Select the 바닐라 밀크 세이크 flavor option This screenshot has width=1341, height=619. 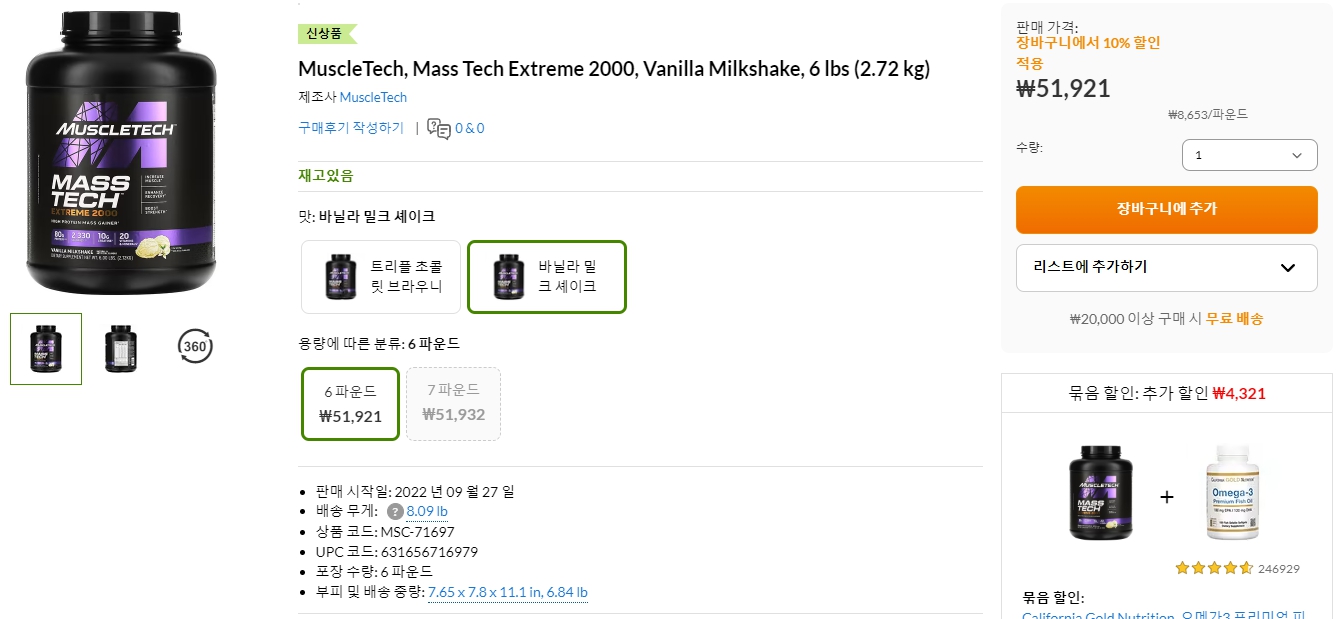click(546, 276)
